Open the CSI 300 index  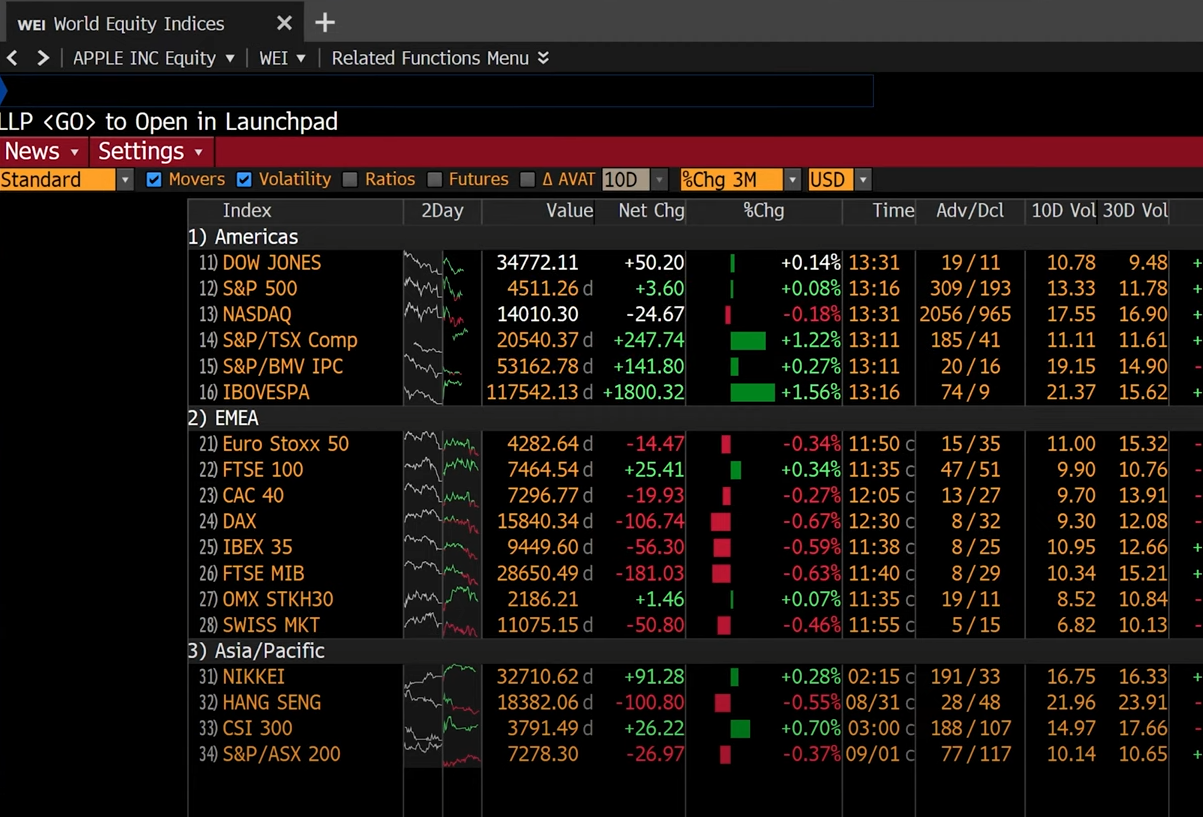coord(258,729)
